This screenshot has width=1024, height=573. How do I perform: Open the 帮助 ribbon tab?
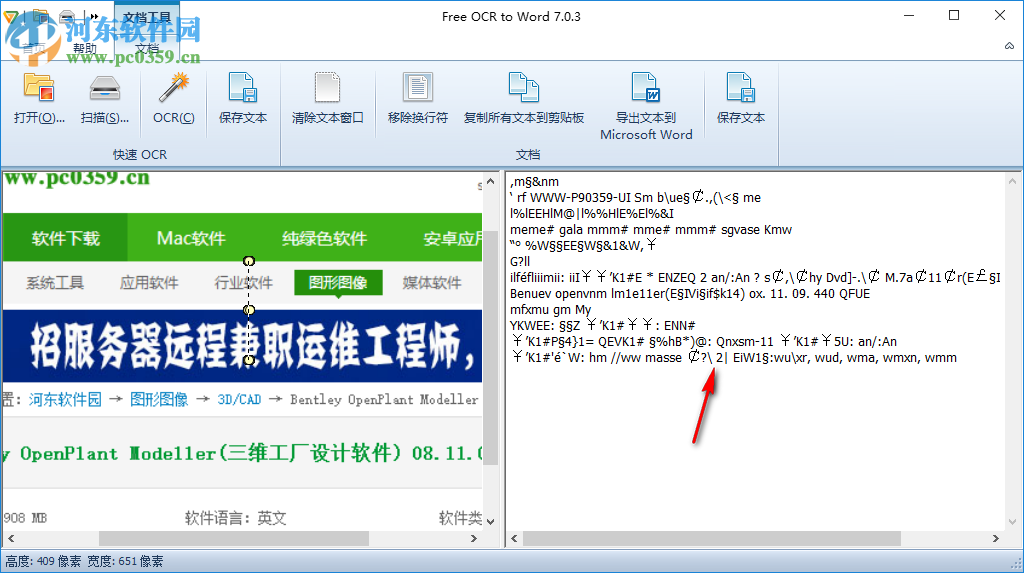[85, 48]
